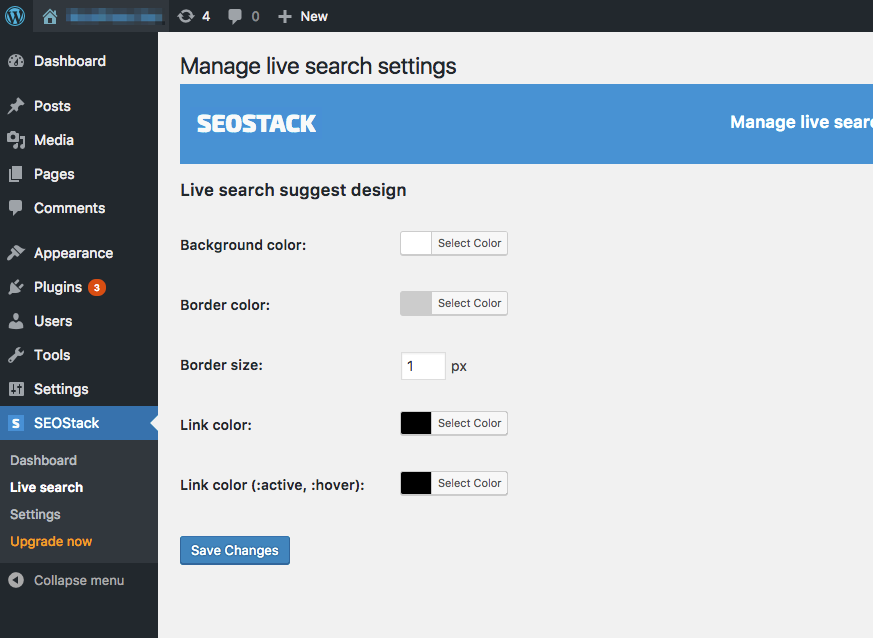Click the Media library icon
The width and height of the screenshot is (873, 638).
pos(16,140)
